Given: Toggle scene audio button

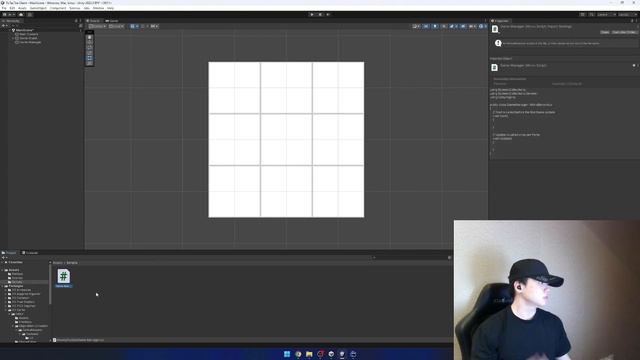Looking at the screenshot, I should point(444,27).
